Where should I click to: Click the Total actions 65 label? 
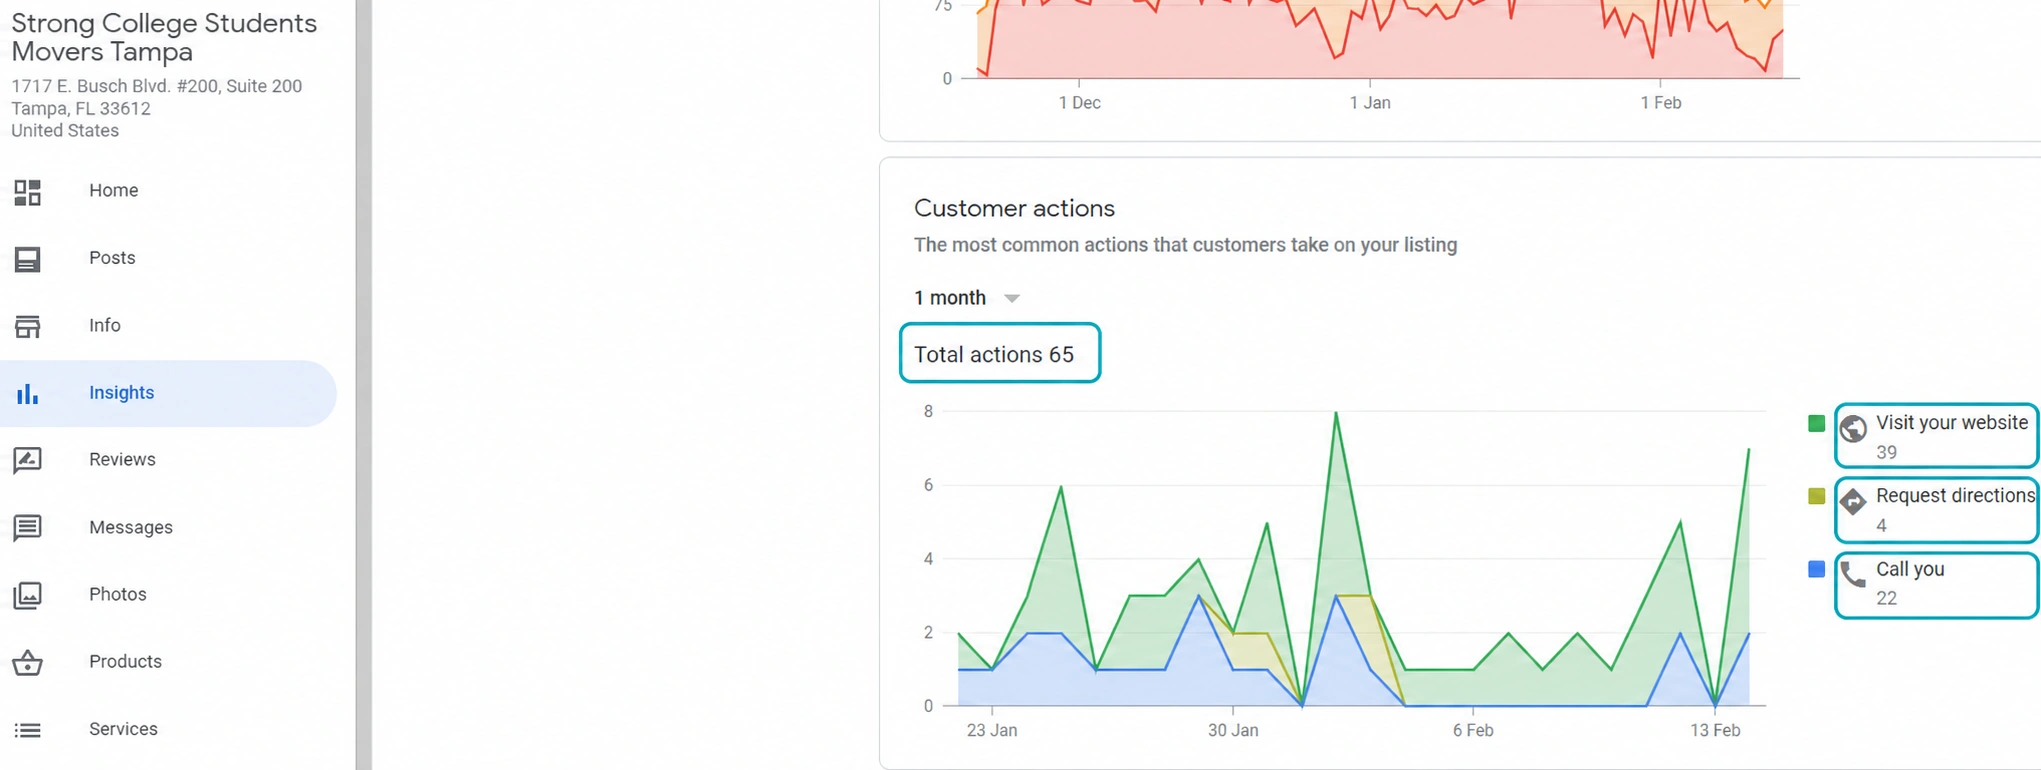[x=994, y=354]
